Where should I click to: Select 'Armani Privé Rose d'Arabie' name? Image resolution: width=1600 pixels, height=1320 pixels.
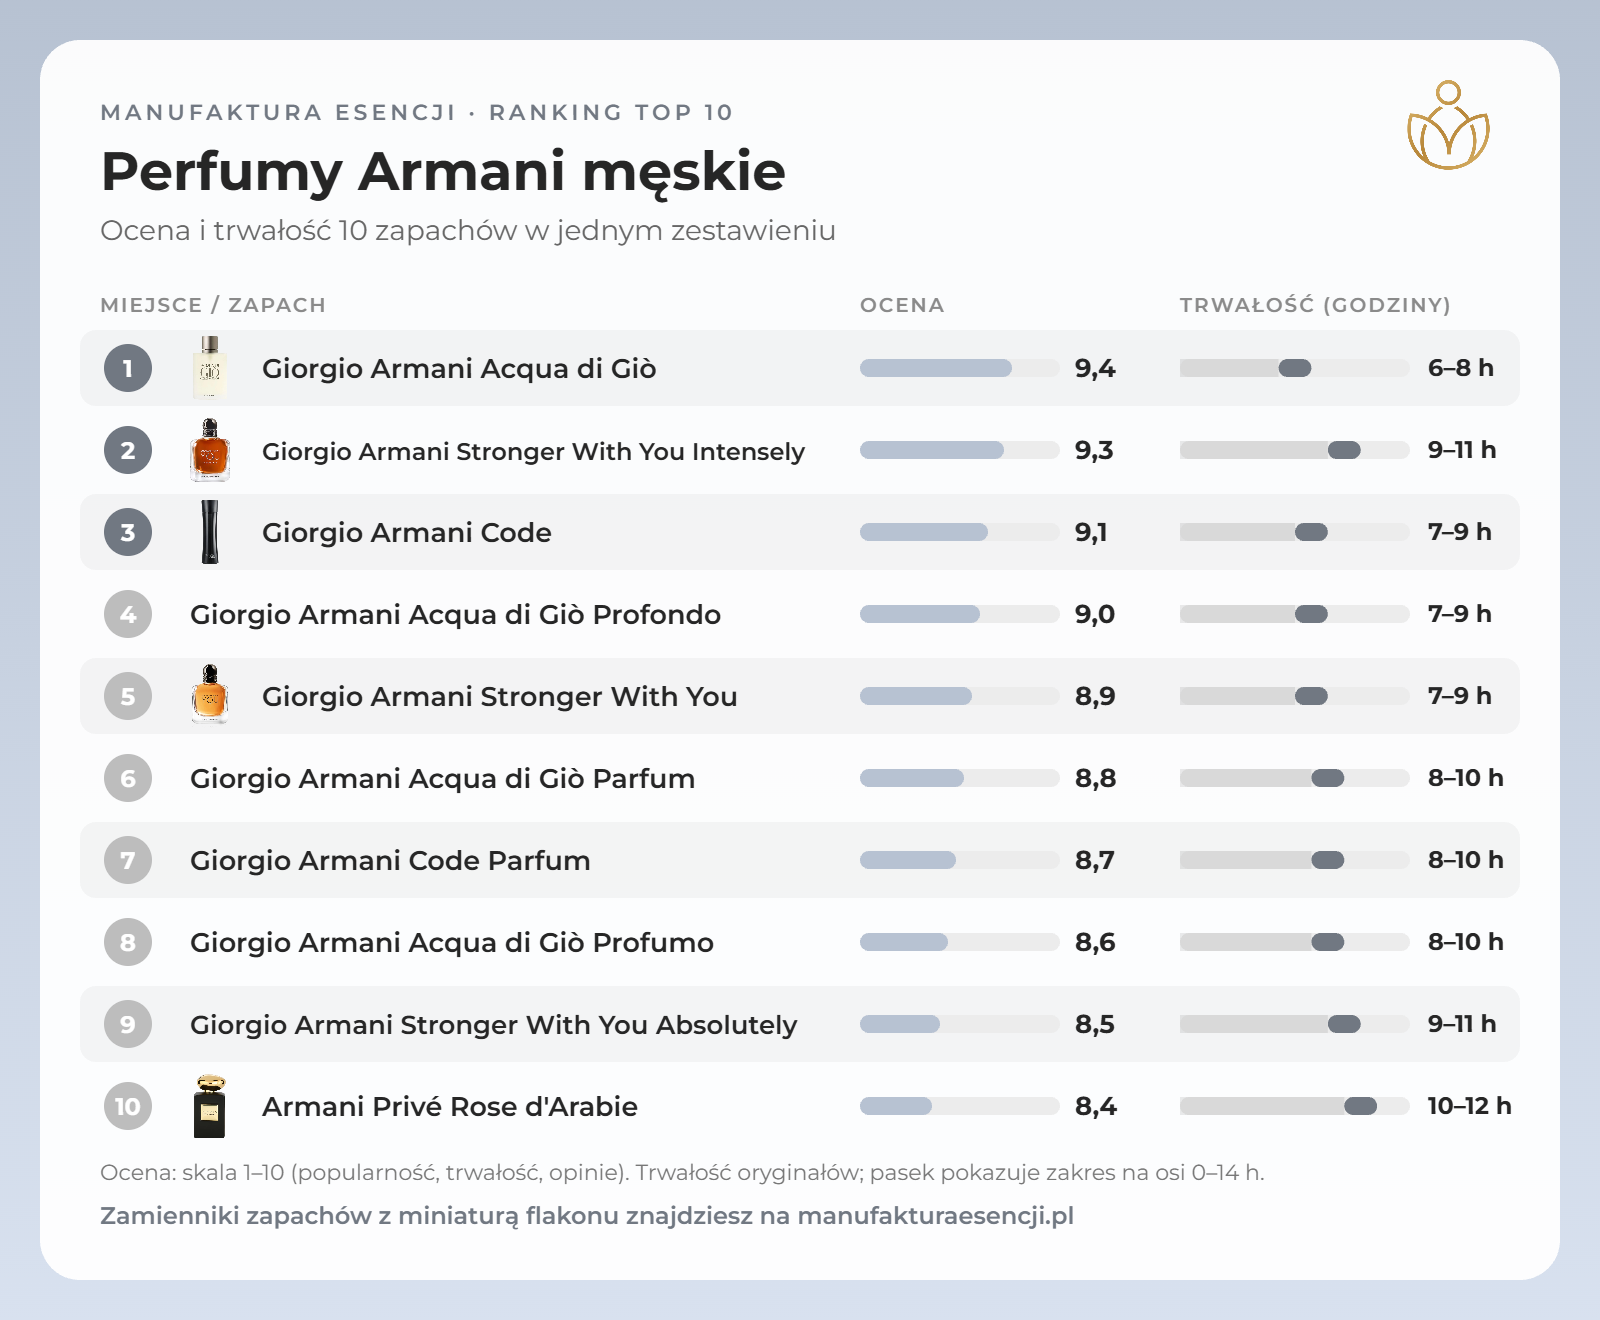pos(450,1106)
